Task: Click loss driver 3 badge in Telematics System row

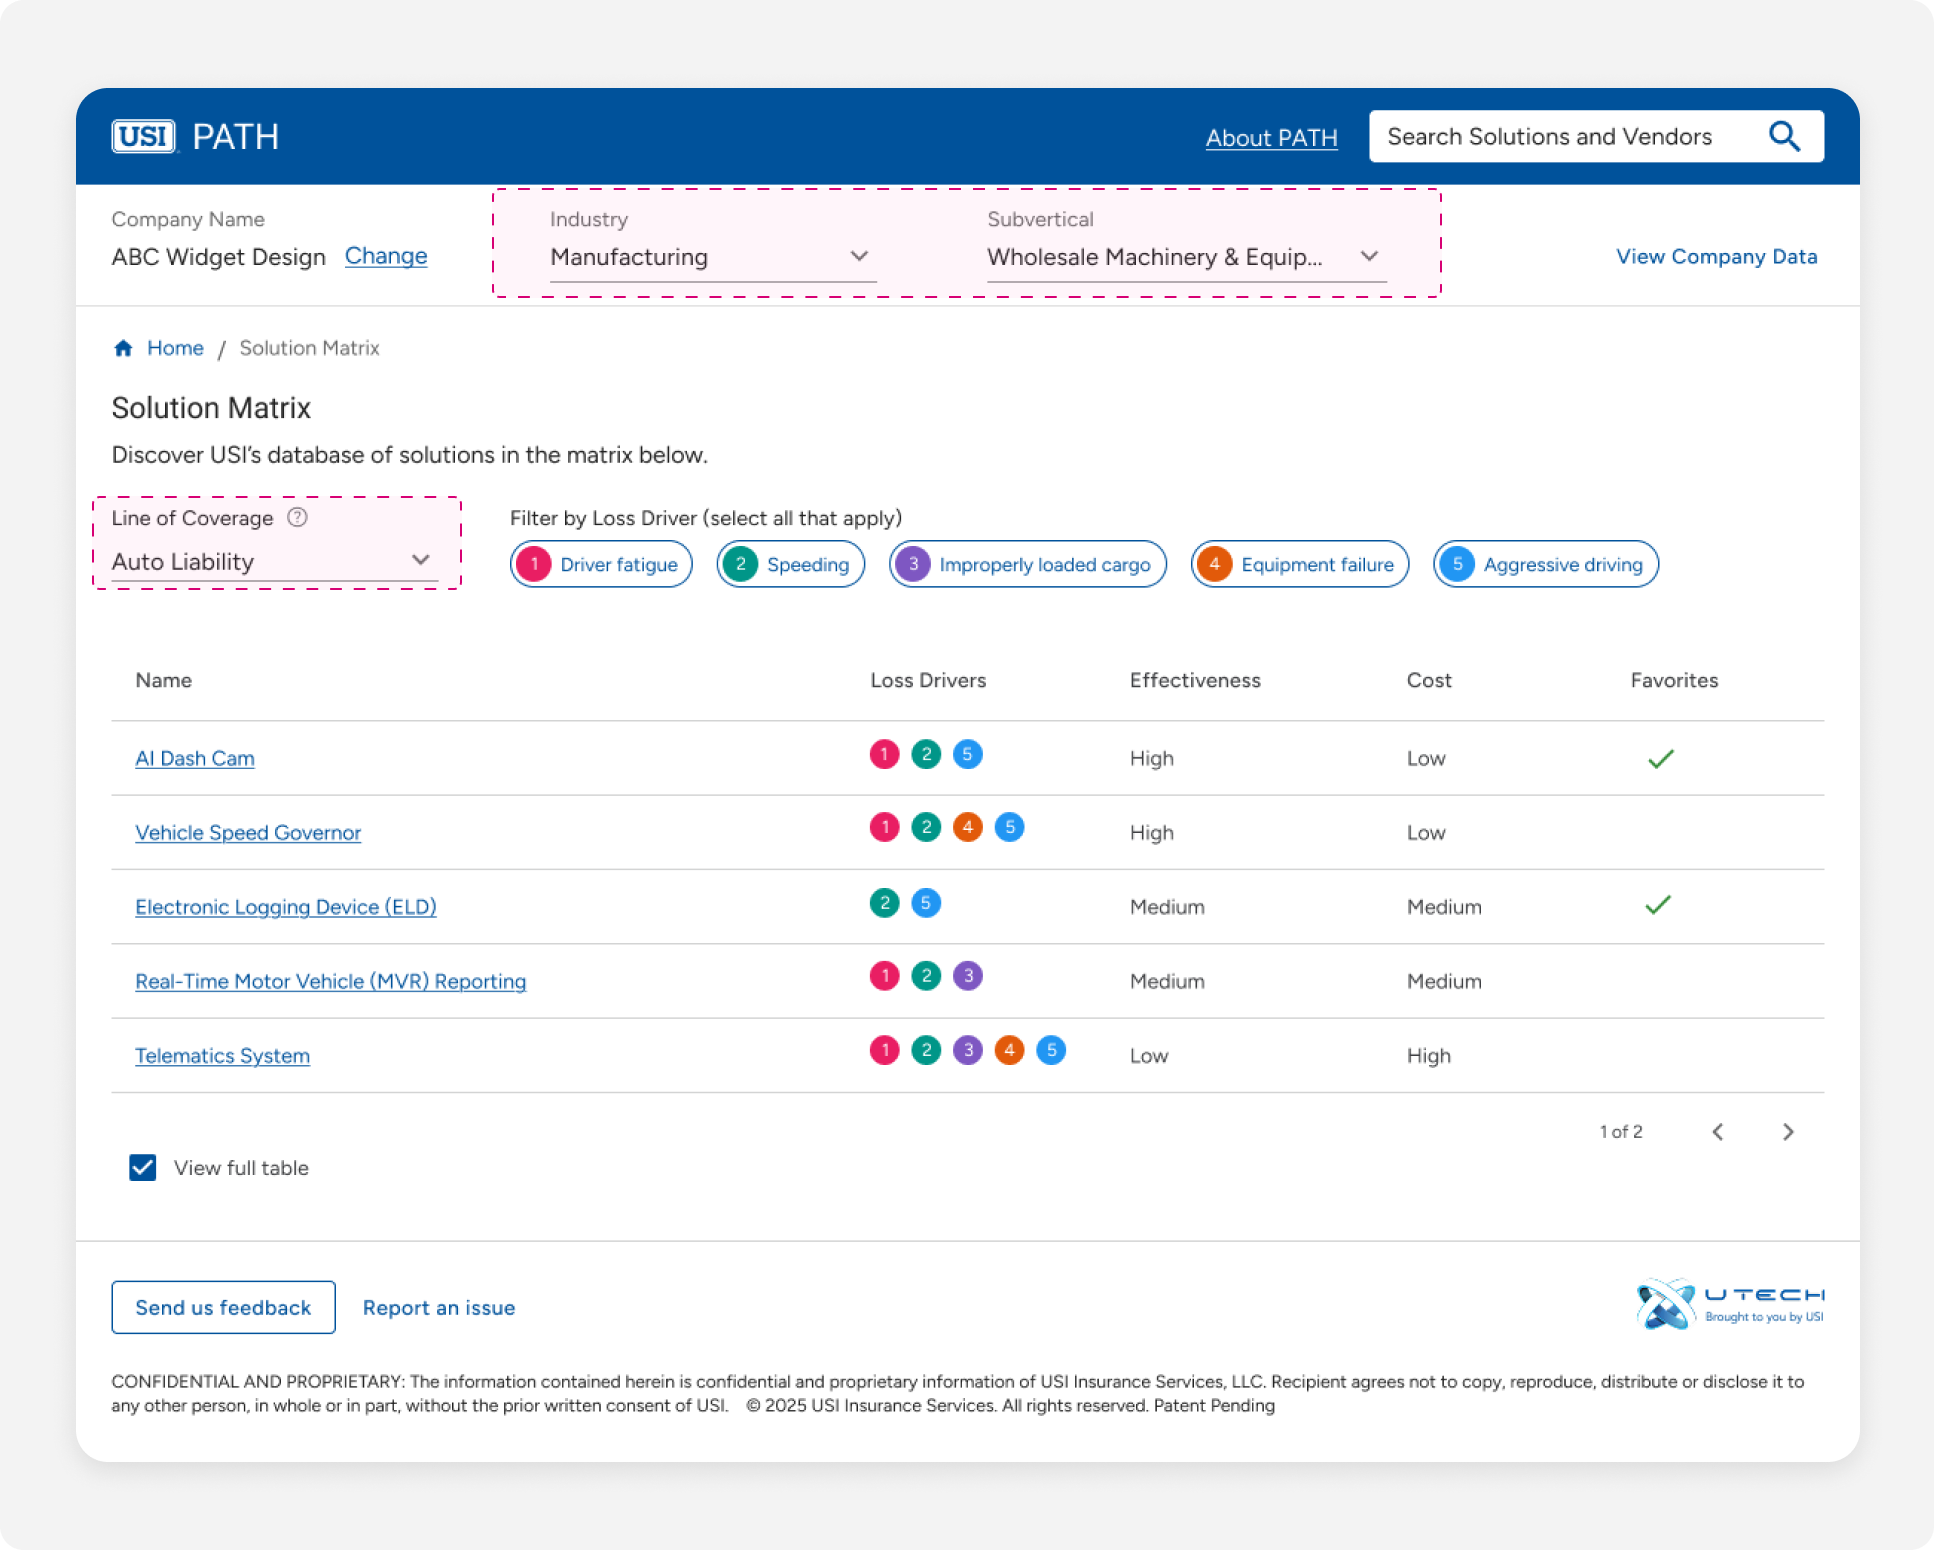Action: pyautogui.click(x=967, y=1050)
